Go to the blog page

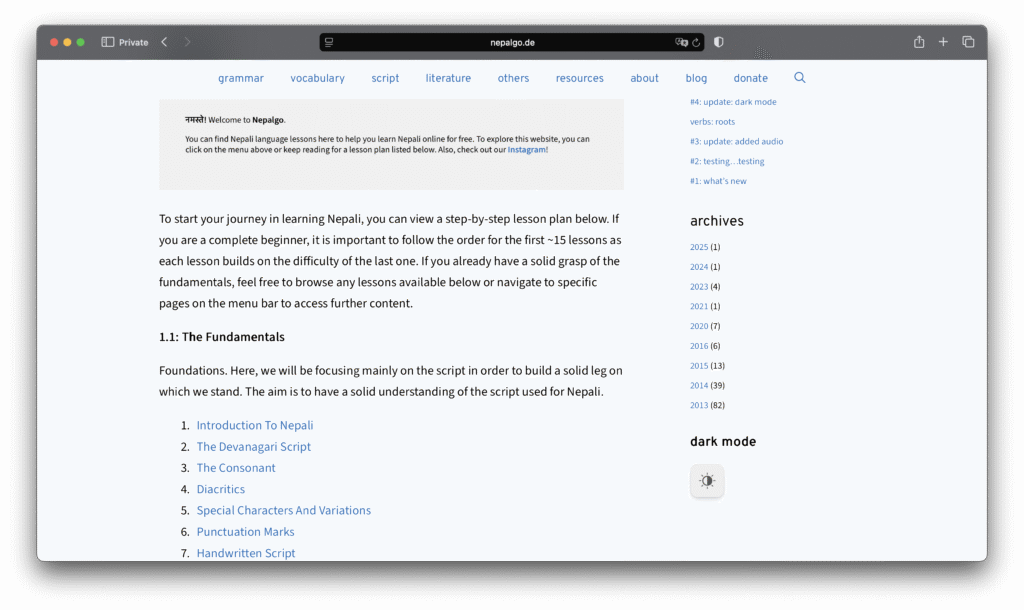(x=696, y=78)
